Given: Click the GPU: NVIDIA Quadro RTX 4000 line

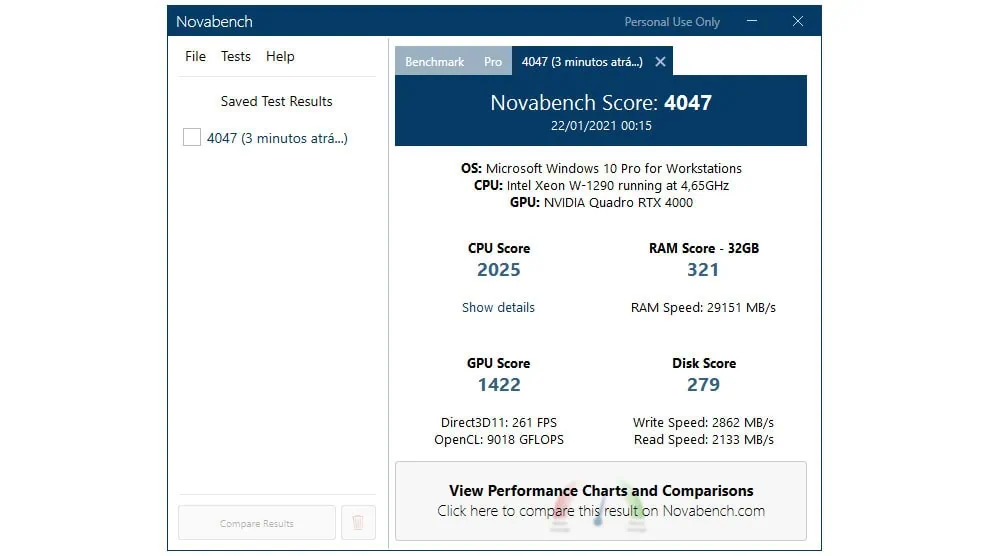Looking at the screenshot, I should [x=601, y=203].
